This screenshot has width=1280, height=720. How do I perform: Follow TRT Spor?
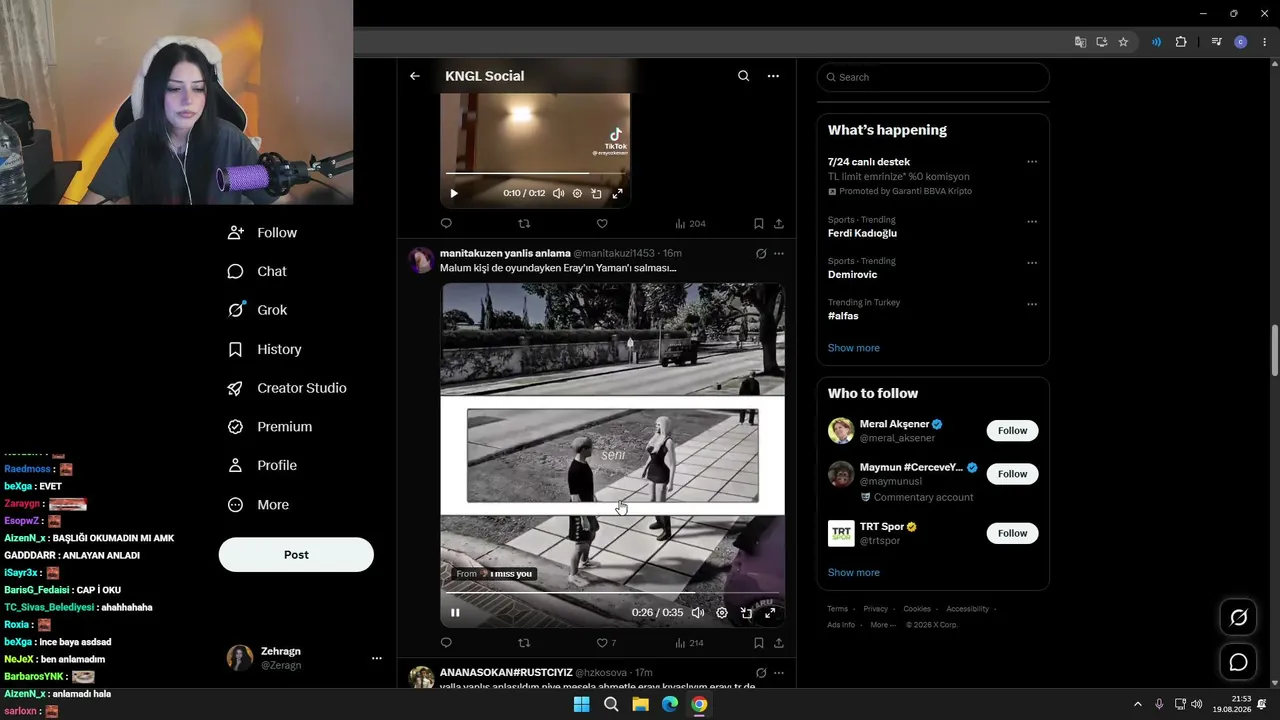(1012, 533)
